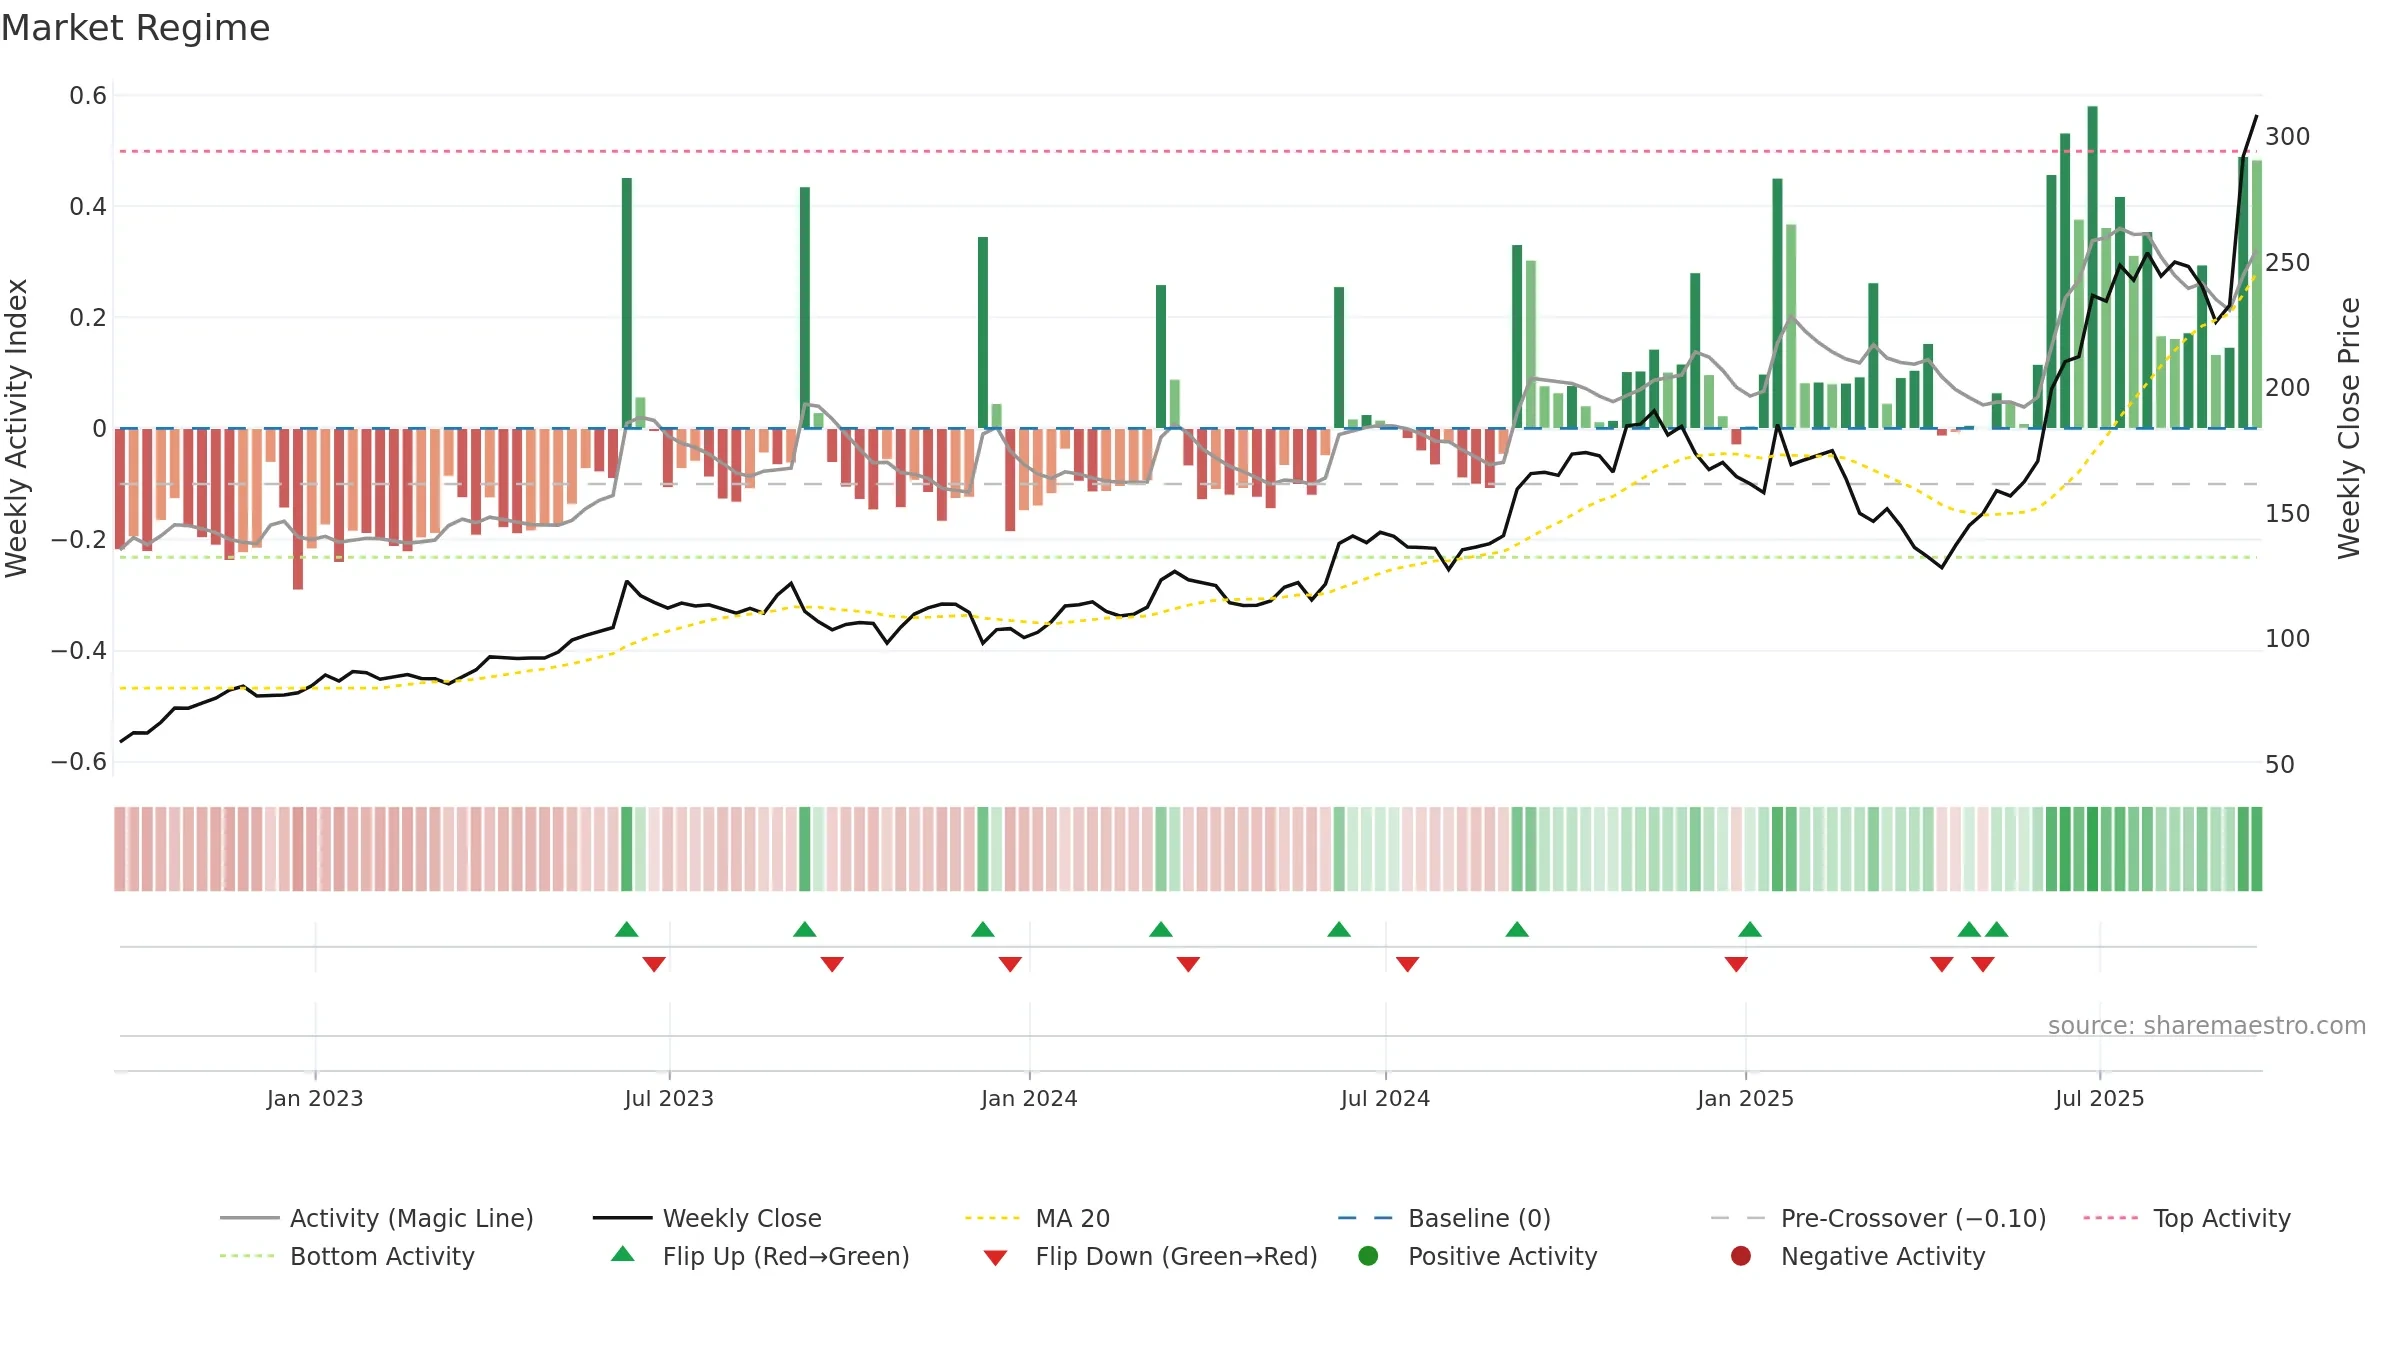This screenshot has width=2400, height=1350.
Task: Toggle Flip Down (Green→Red) legend entry
Action: point(1150,1256)
